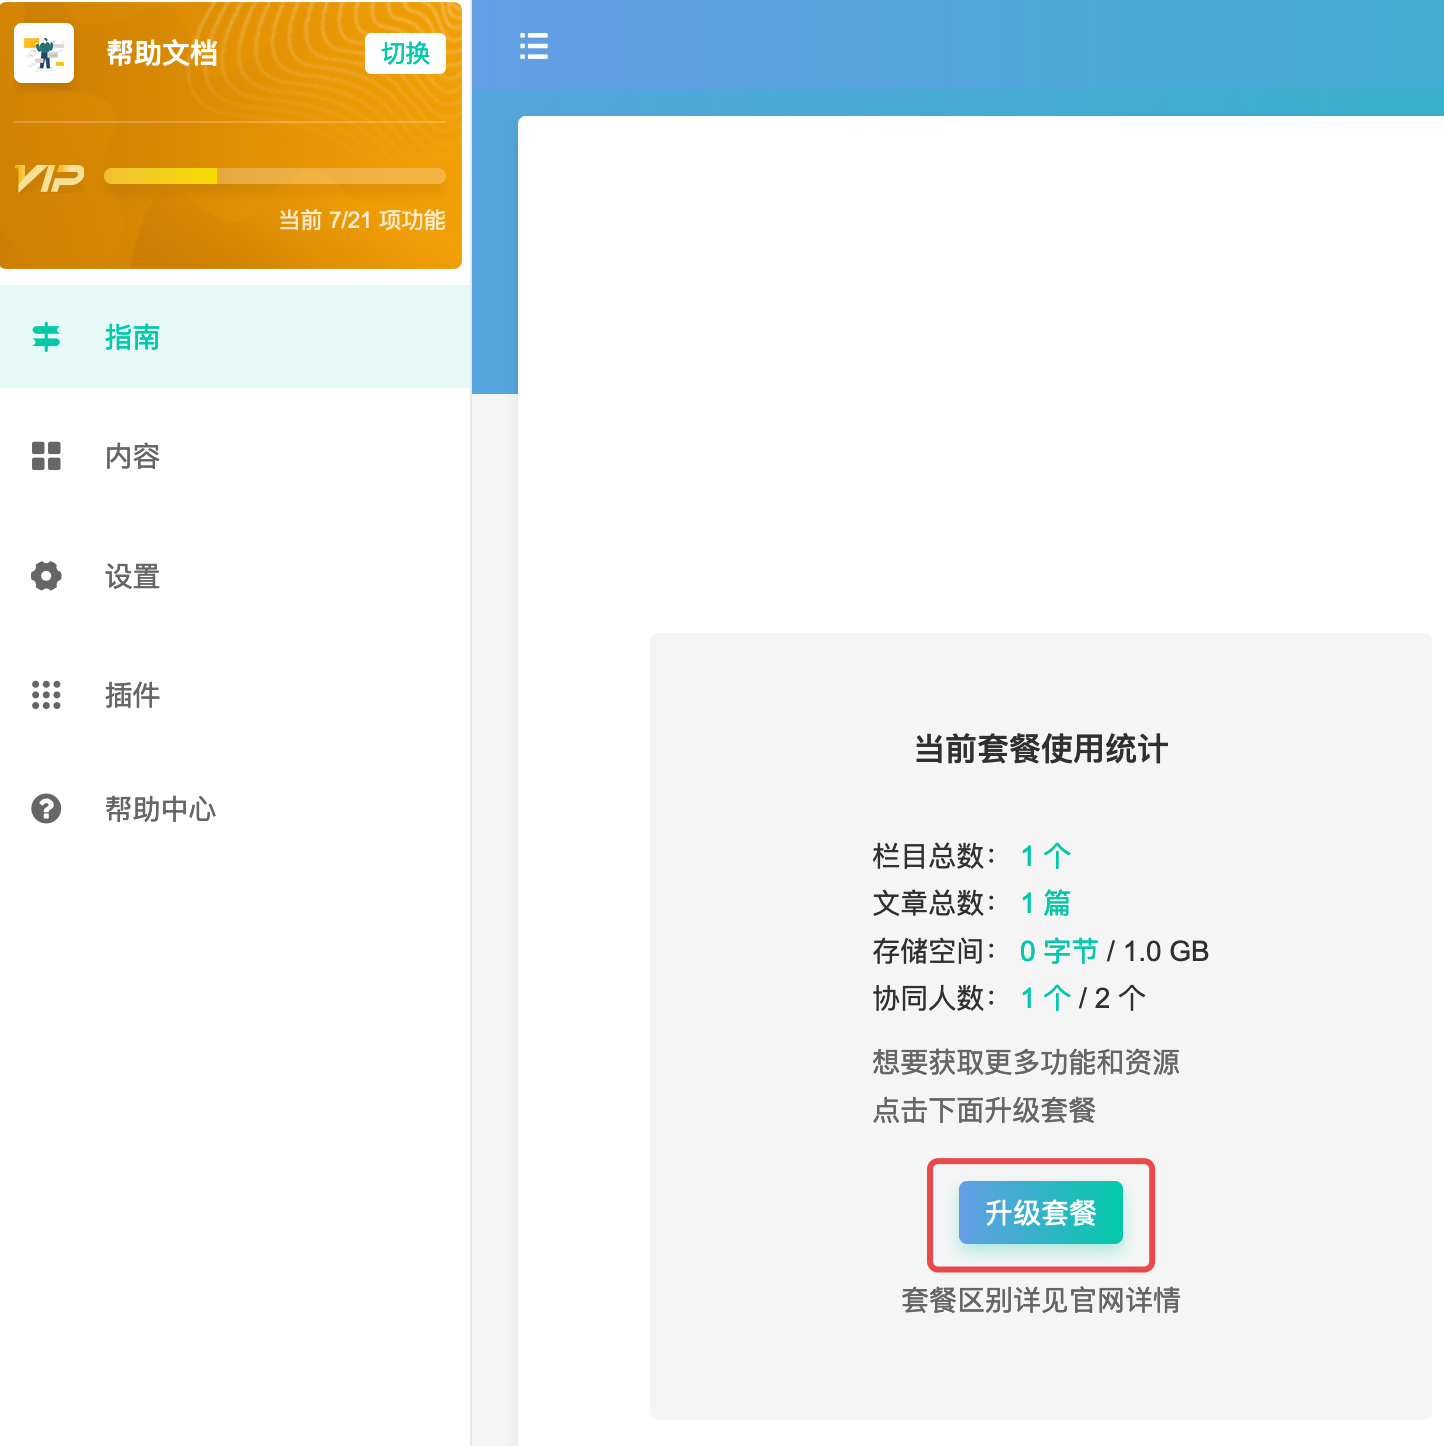Click the 帮助文档 site logo icon
Screen dimensions: 1444x1446
click(x=44, y=53)
